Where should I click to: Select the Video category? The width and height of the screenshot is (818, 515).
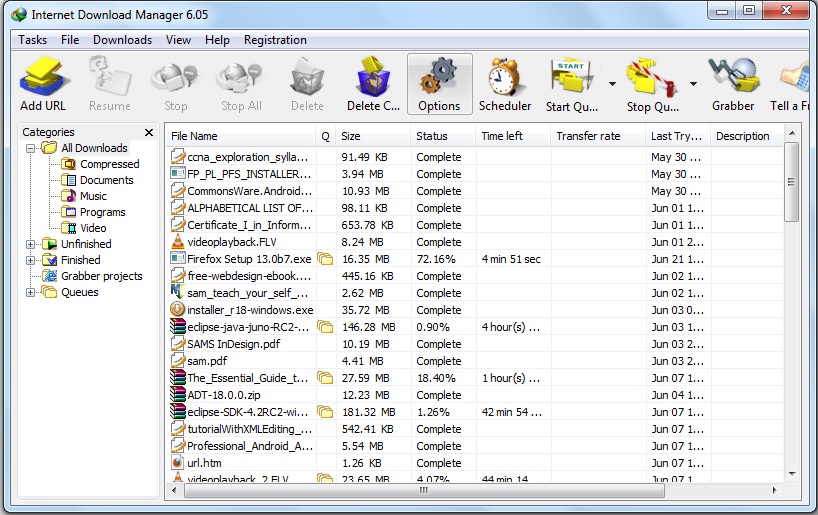pos(84,229)
